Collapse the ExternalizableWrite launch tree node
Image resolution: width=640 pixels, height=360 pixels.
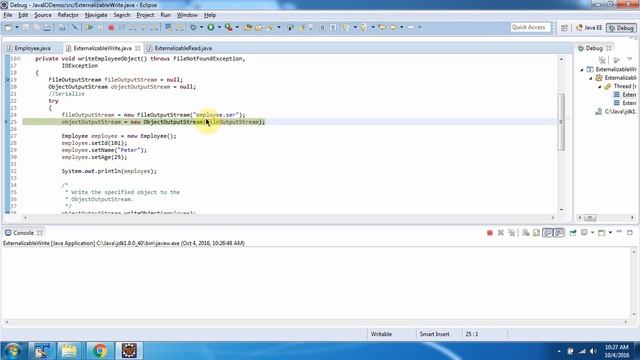(582, 69)
